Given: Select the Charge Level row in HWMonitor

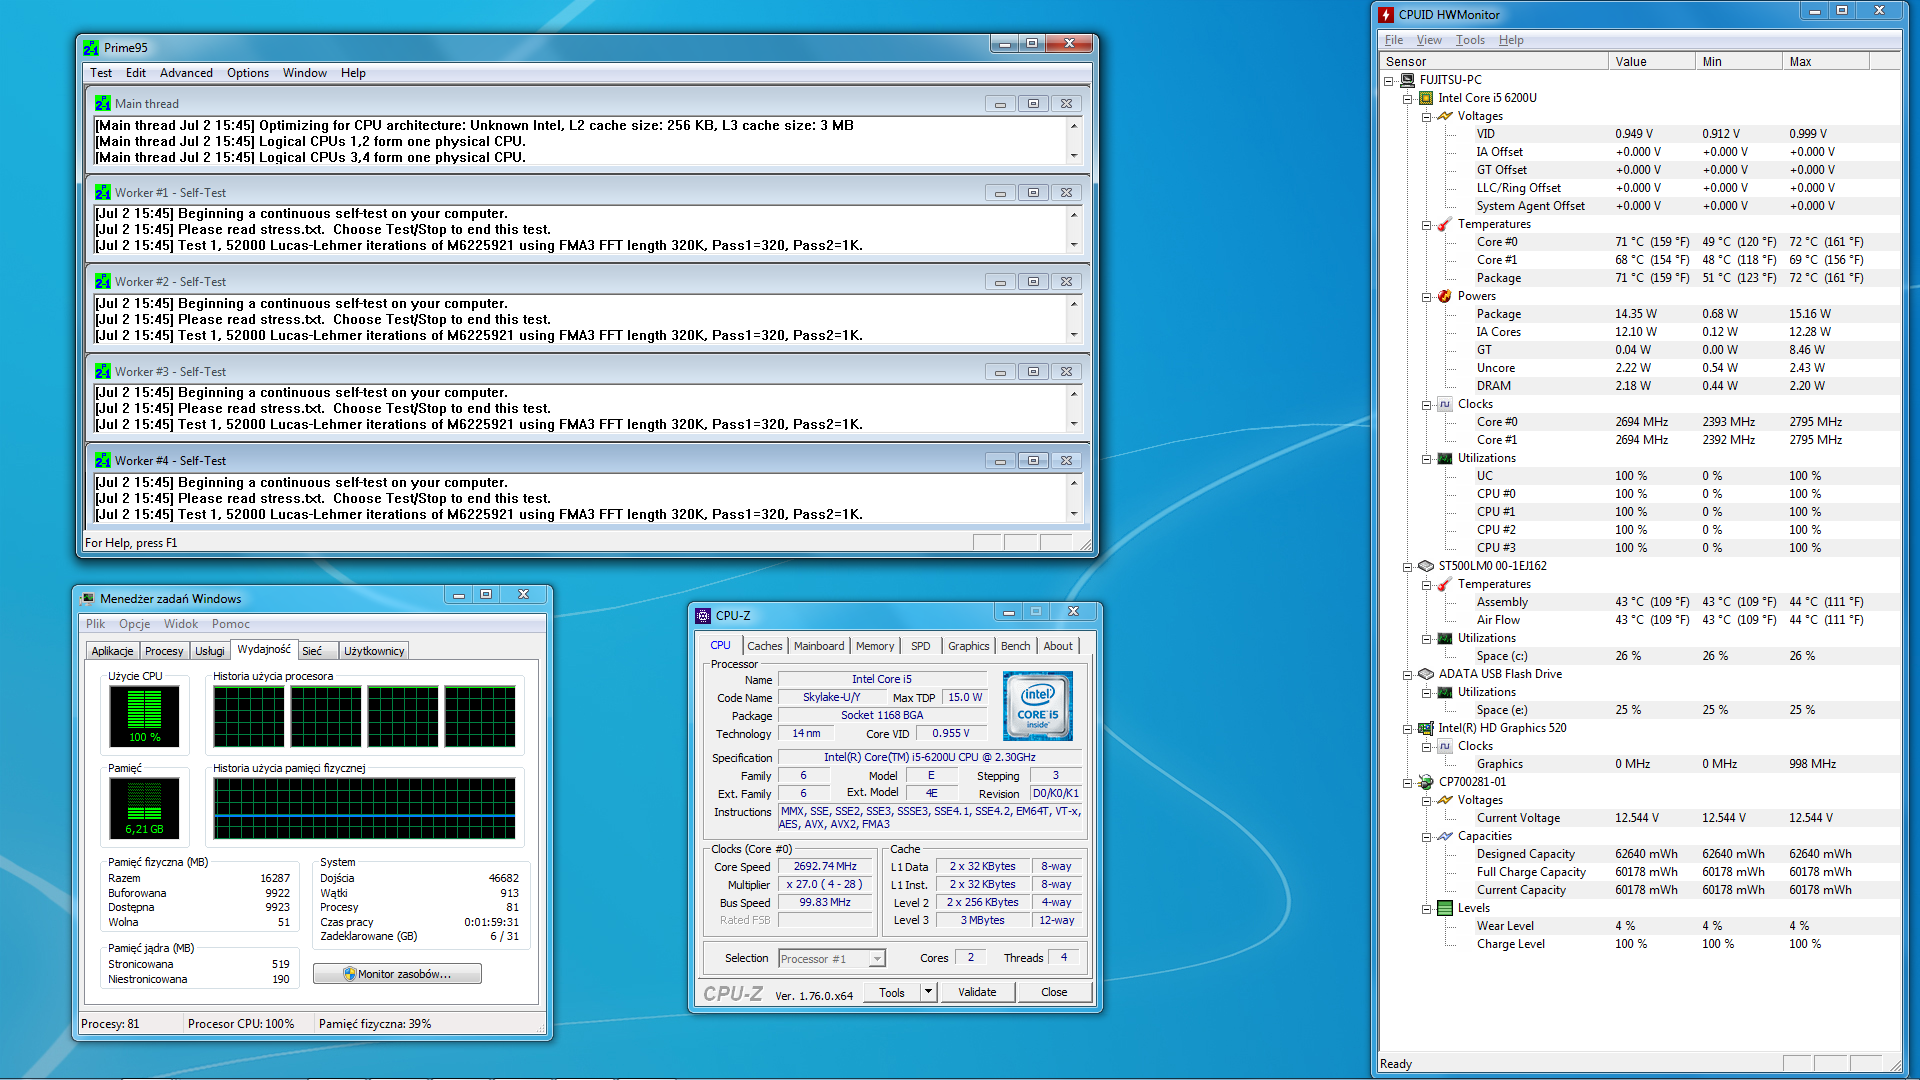Looking at the screenshot, I should point(1640,944).
